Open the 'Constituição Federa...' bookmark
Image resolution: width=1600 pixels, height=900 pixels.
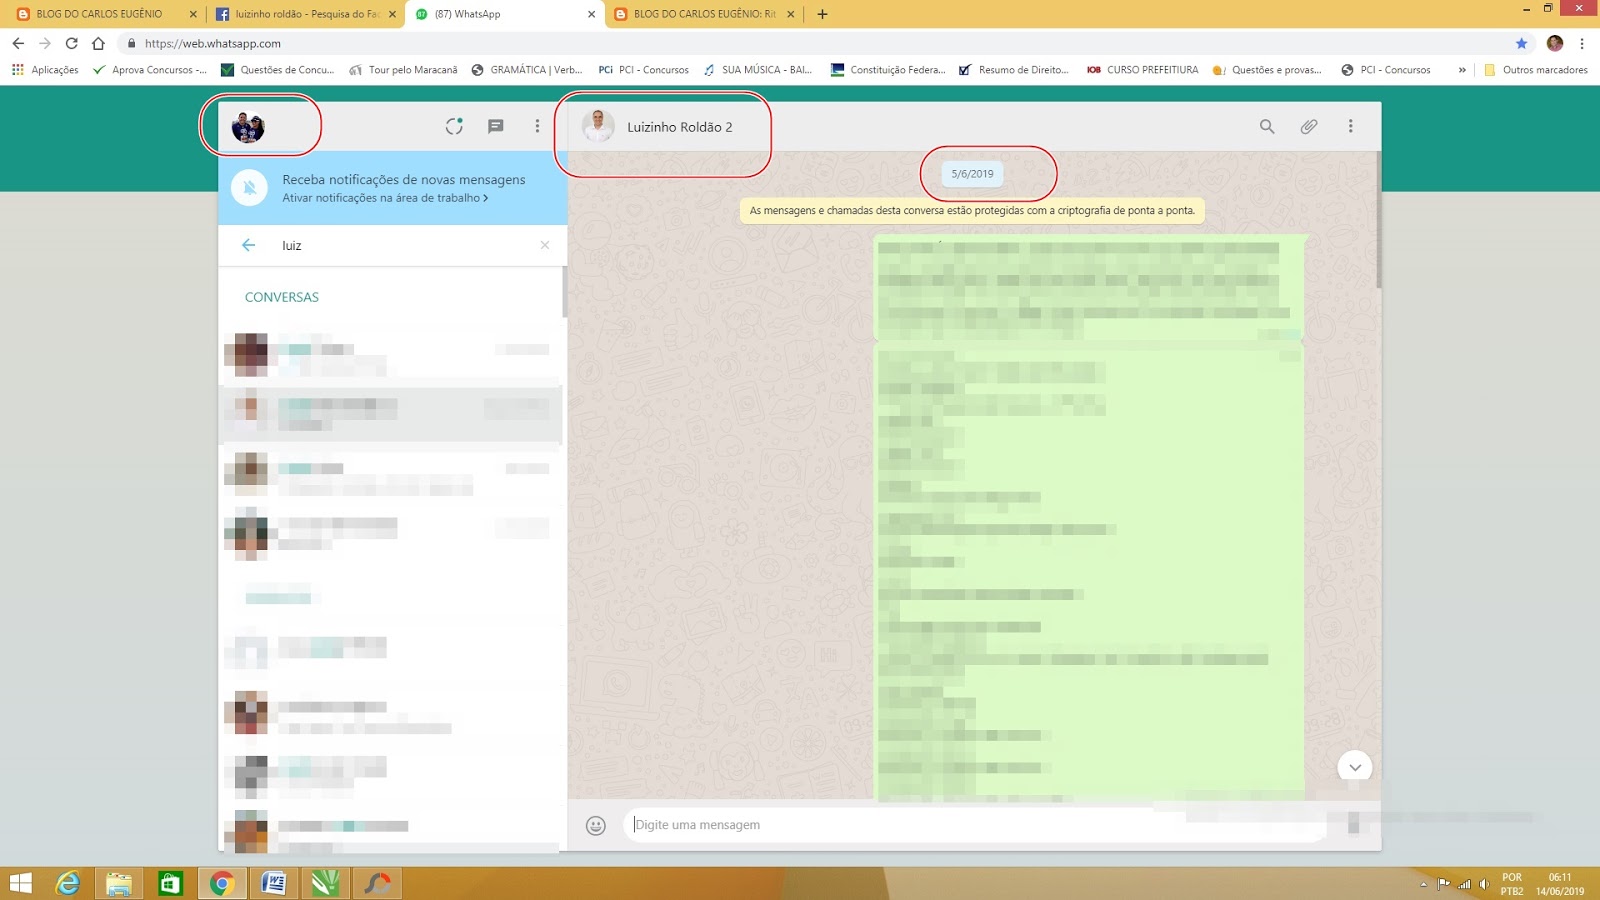coord(888,70)
